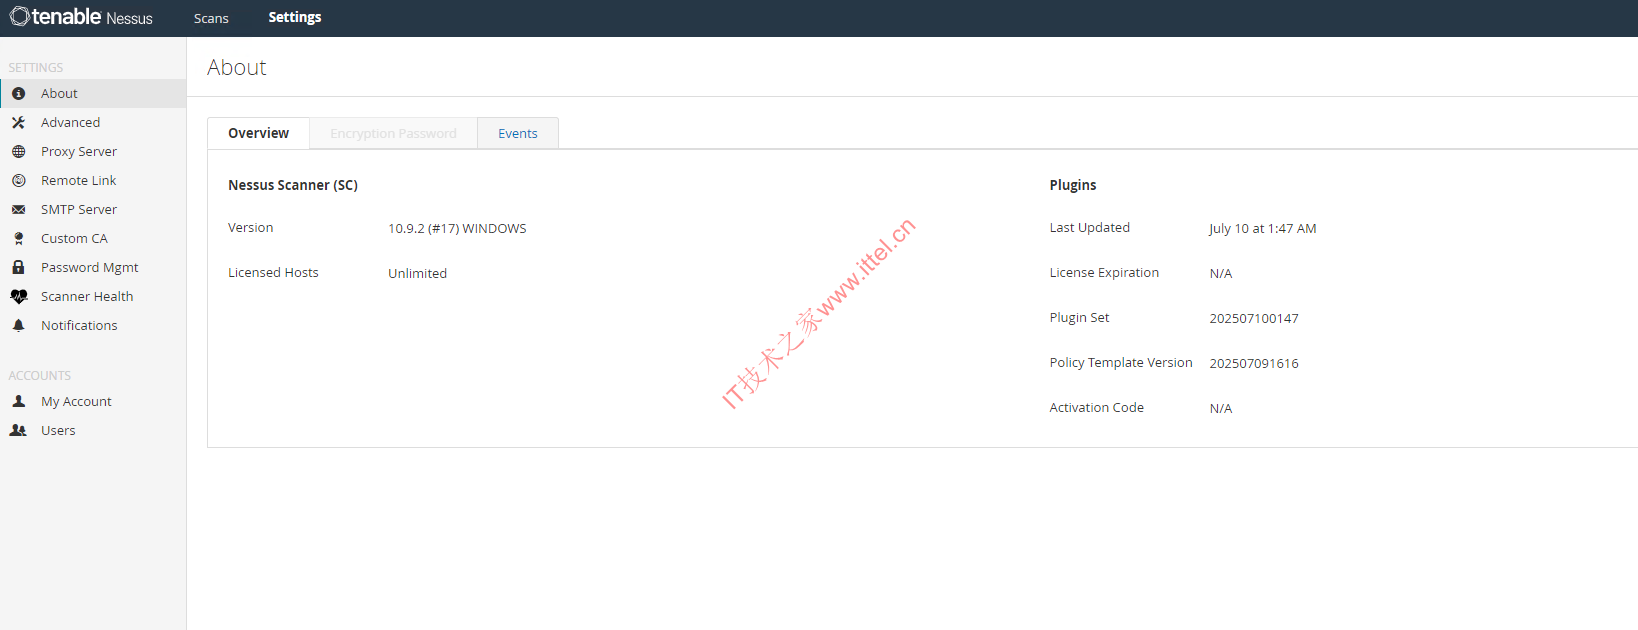
Task: Click the My Account person icon
Action: pos(18,401)
